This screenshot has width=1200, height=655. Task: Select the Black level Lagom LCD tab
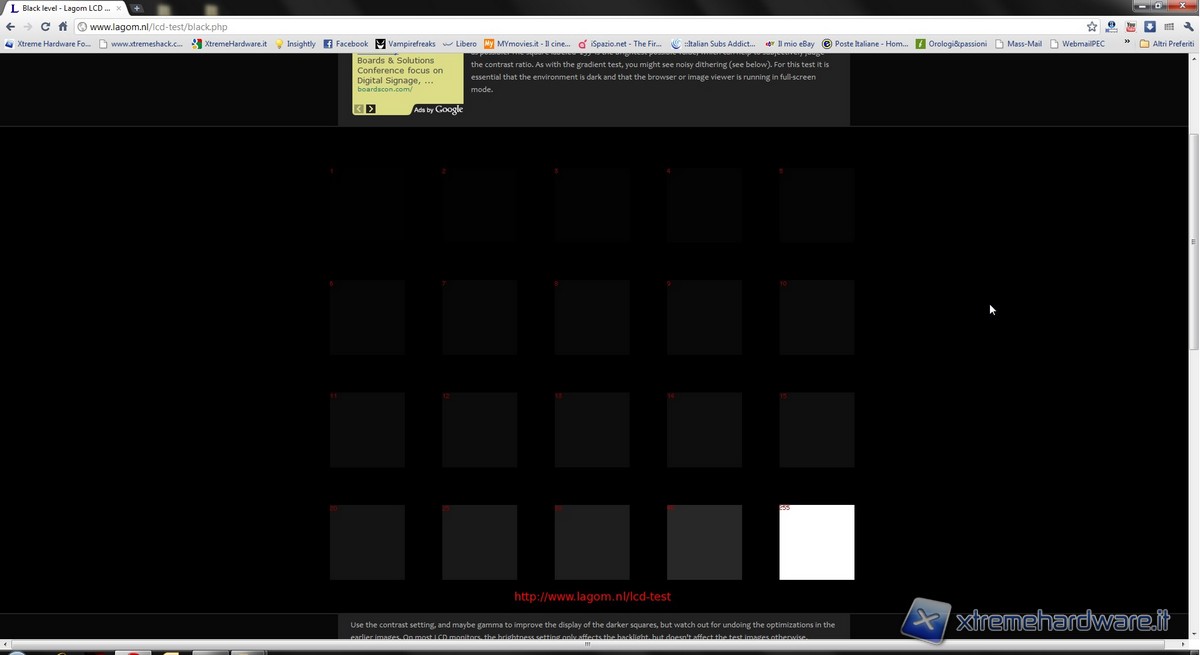coord(62,8)
